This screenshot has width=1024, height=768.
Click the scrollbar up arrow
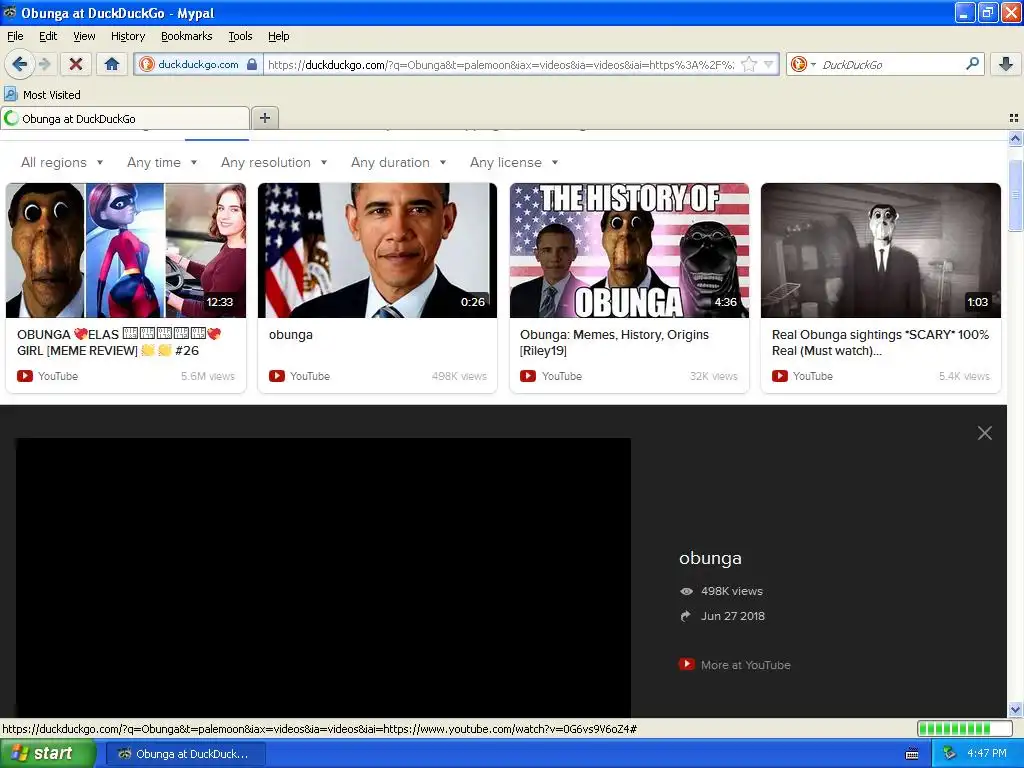[1016, 138]
